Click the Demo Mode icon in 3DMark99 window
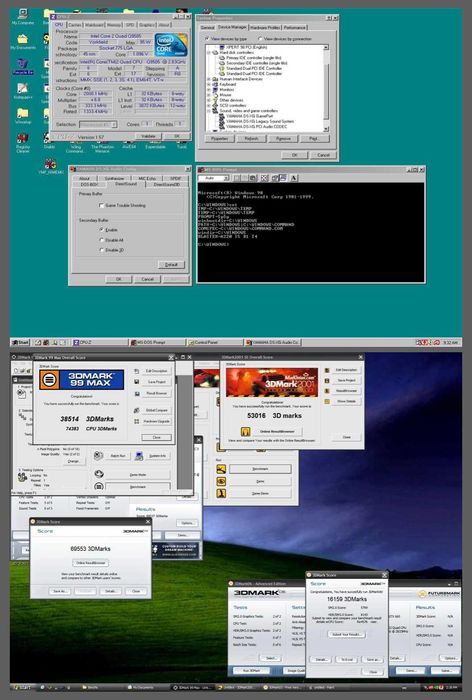472x700 pixels. tap(99, 474)
